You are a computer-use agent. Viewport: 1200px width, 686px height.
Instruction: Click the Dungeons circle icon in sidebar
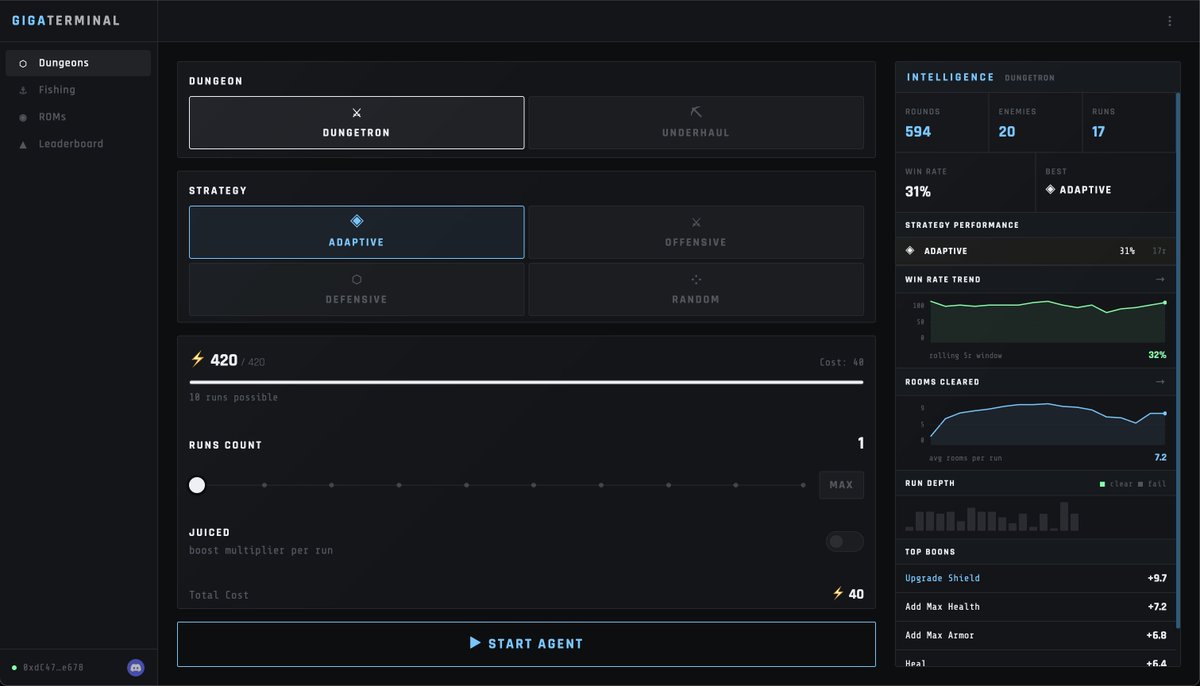(23, 63)
